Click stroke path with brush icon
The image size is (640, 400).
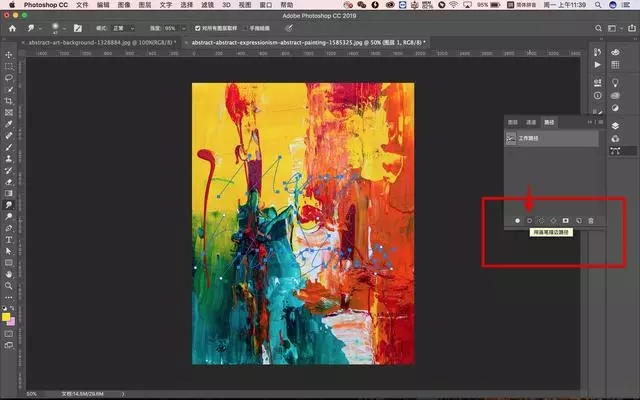point(529,219)
